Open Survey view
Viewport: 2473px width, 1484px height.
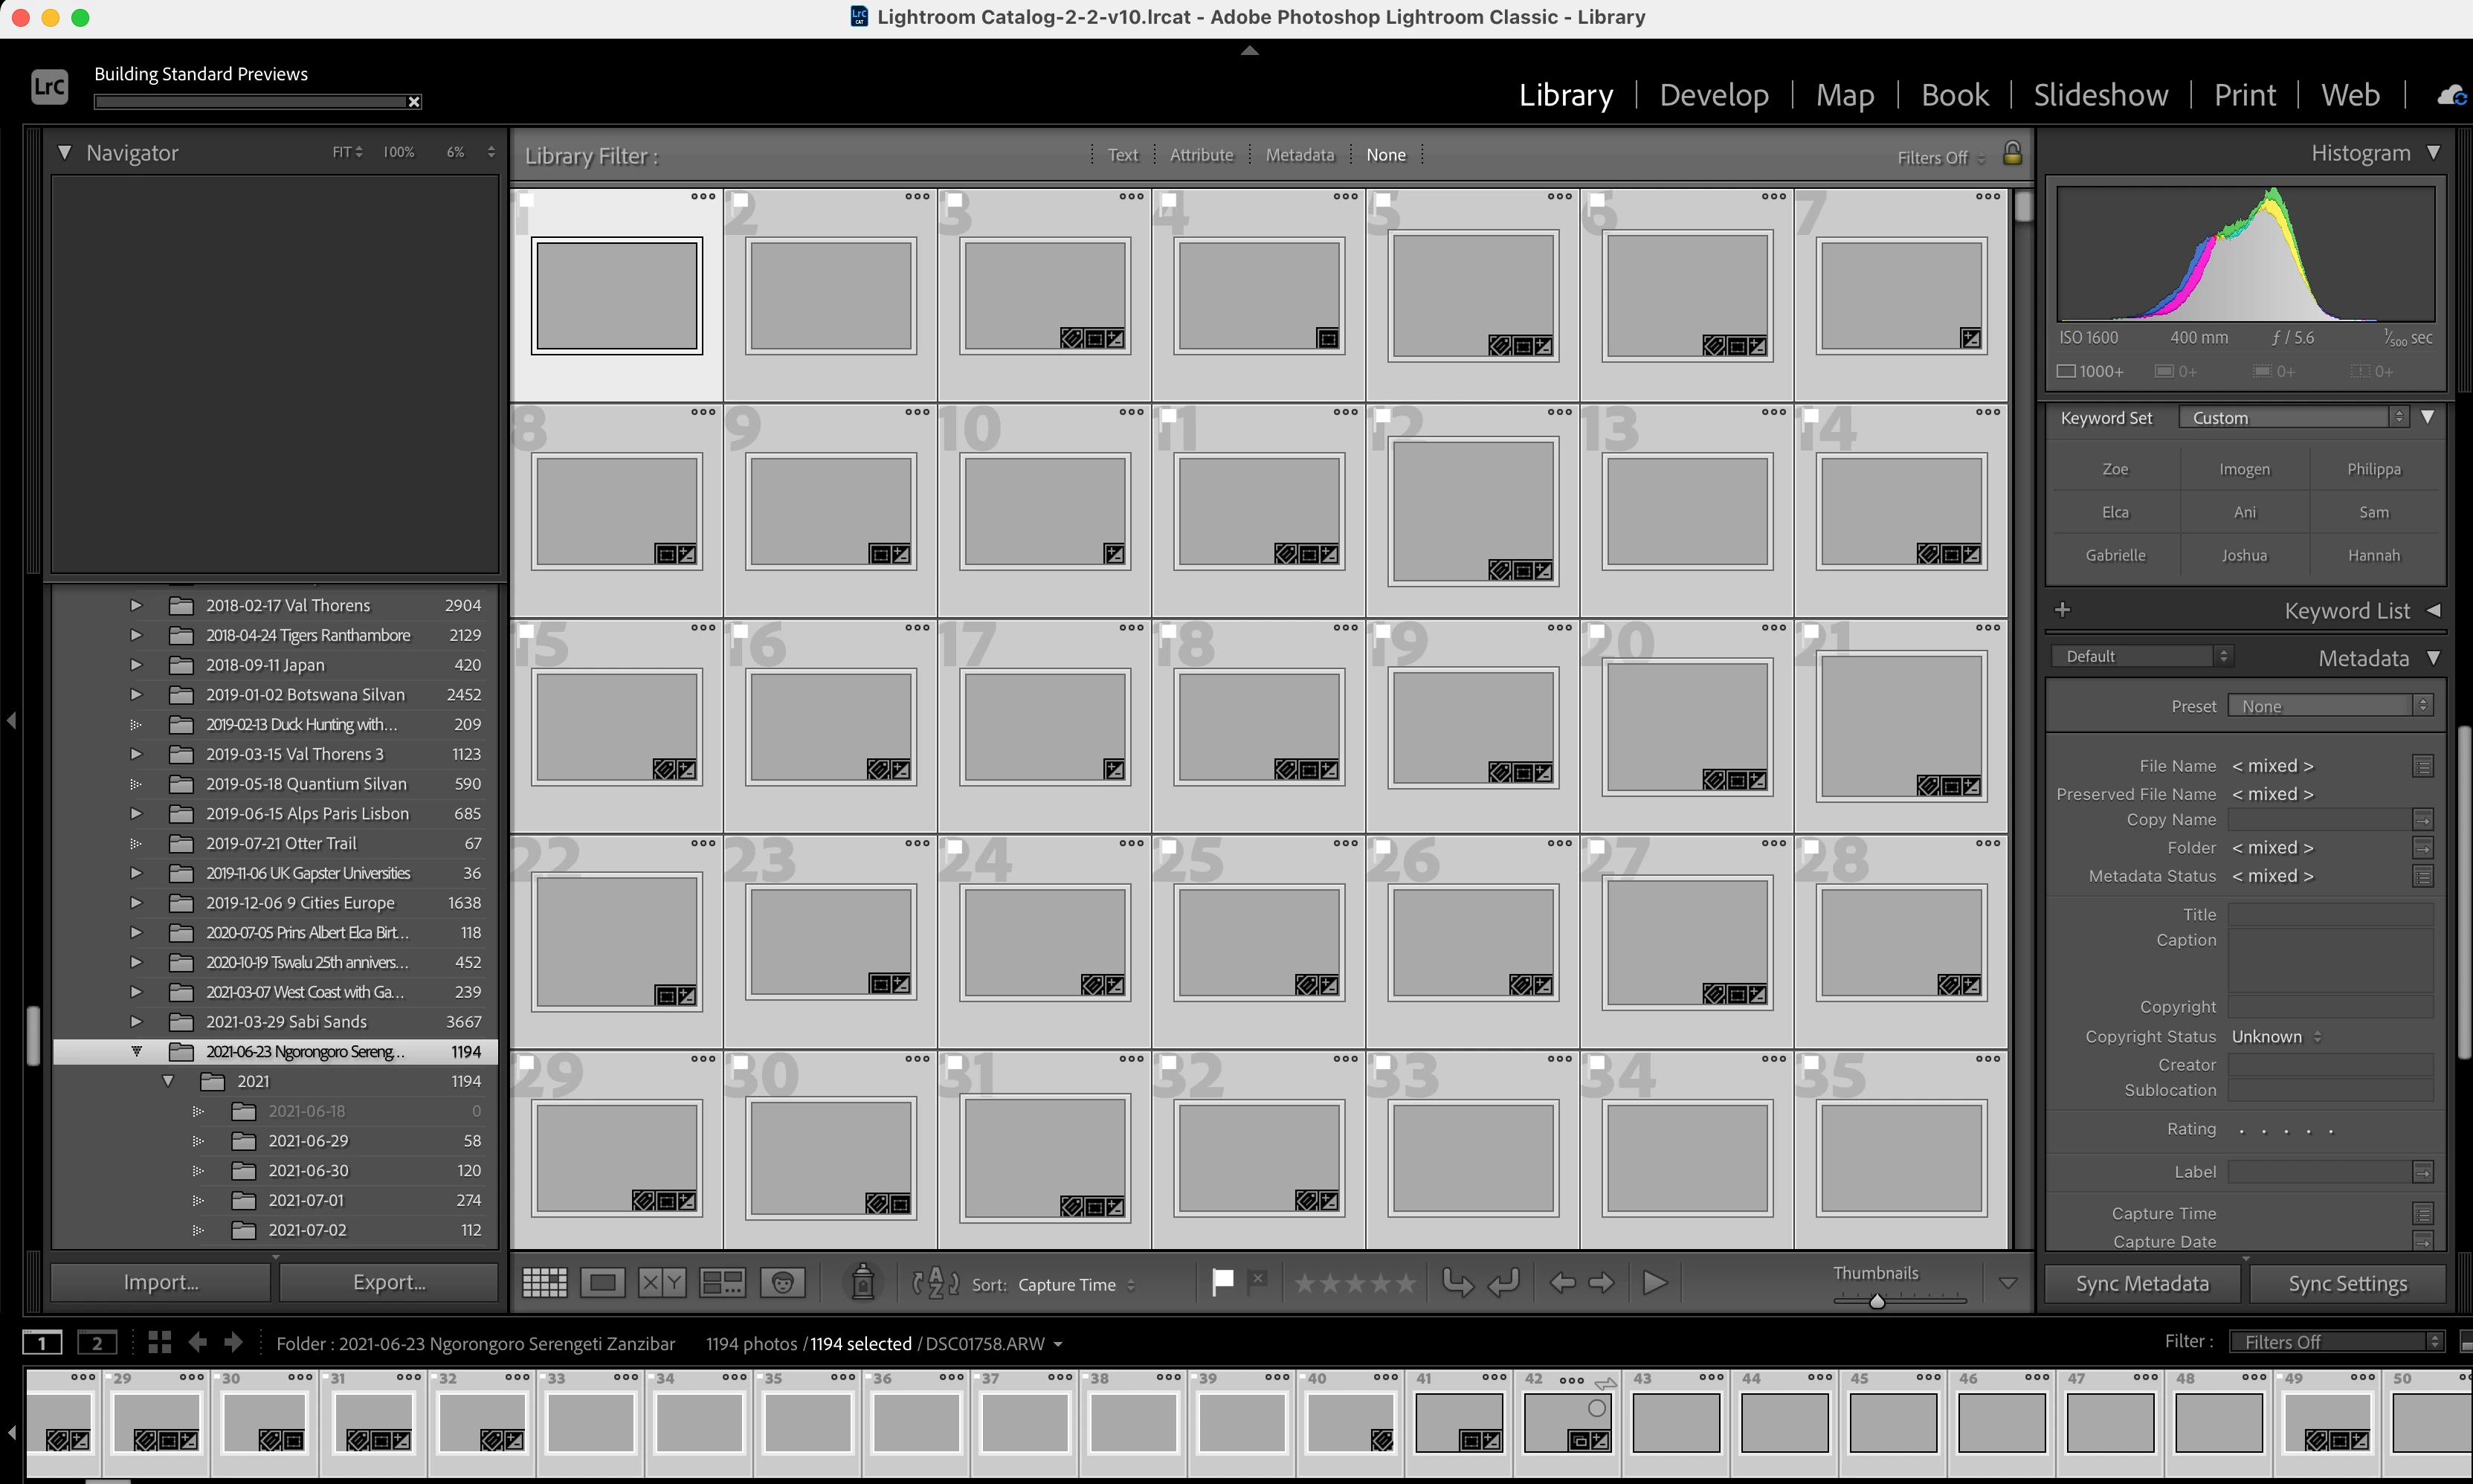click(x=722, y=1283)
